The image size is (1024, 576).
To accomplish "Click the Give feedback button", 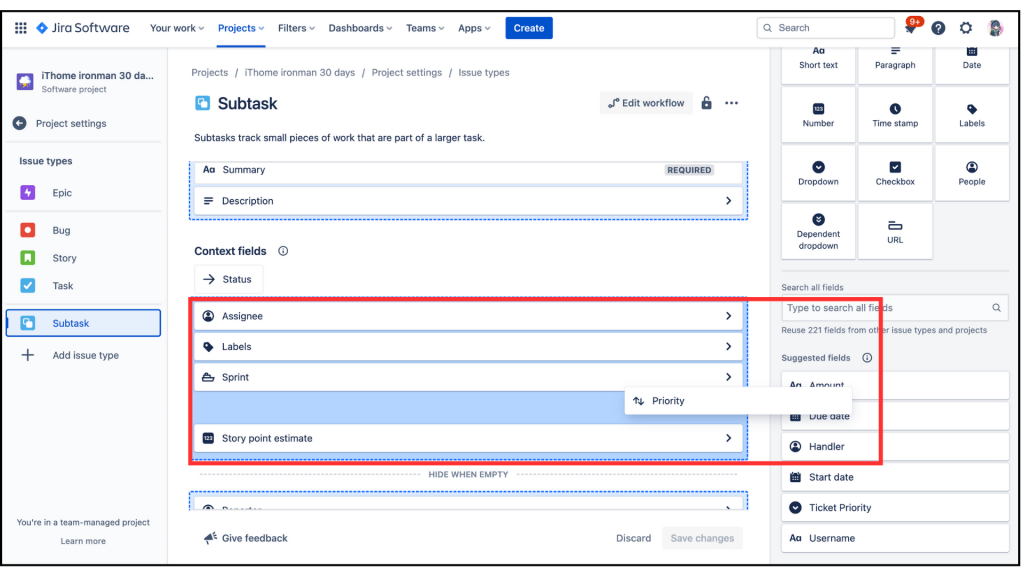I will (246, 538).
